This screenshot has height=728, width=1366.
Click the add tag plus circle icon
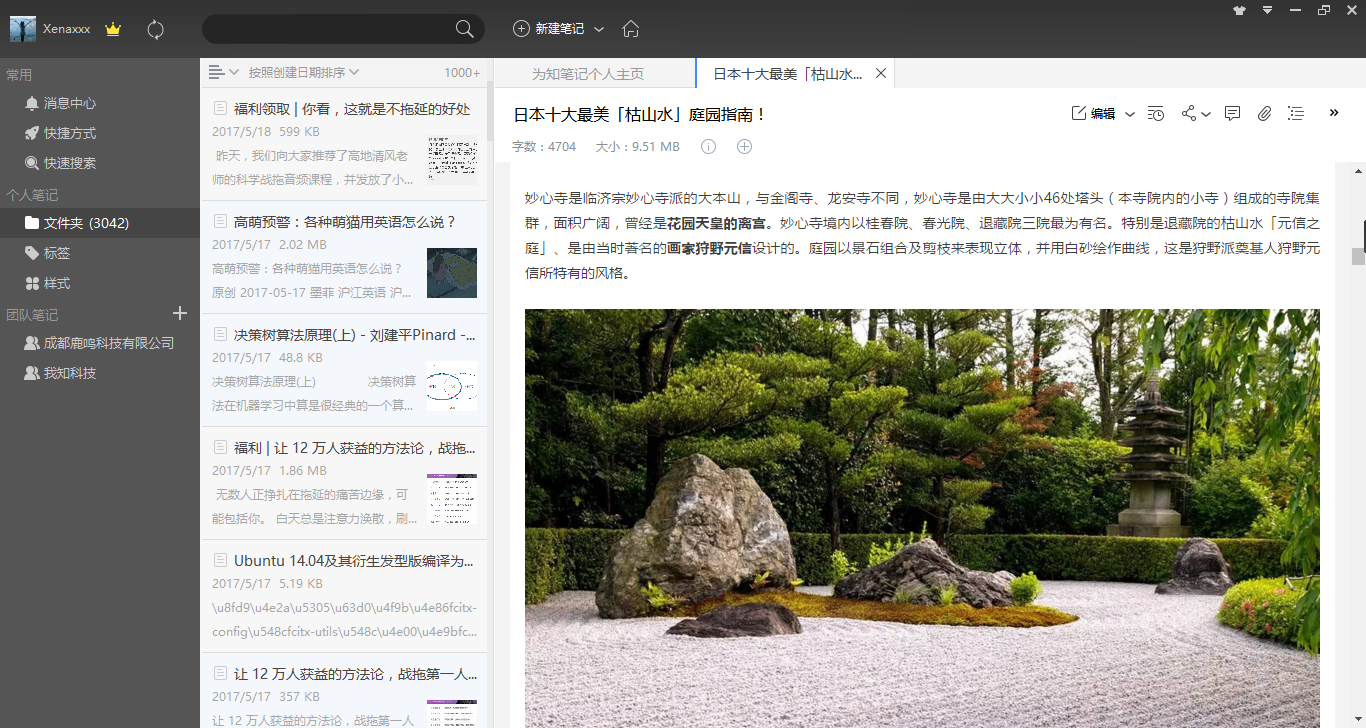point(744,146)
